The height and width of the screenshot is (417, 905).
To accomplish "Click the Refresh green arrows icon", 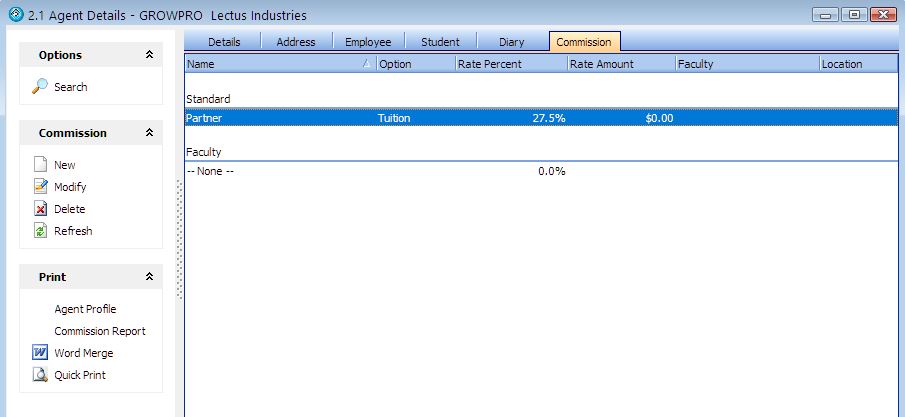I will tap(40, 231).
